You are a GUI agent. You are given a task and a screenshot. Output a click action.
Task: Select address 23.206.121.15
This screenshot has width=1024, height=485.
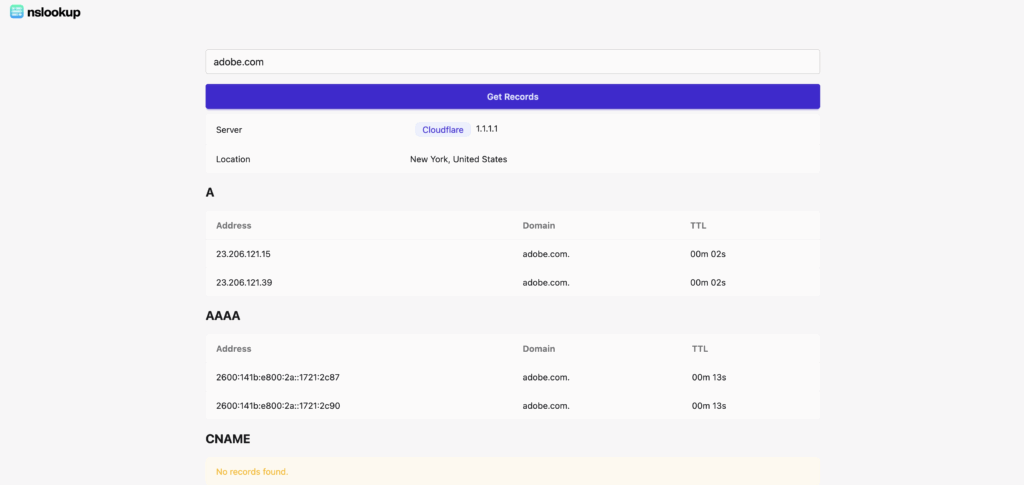[x=243, y=254]
